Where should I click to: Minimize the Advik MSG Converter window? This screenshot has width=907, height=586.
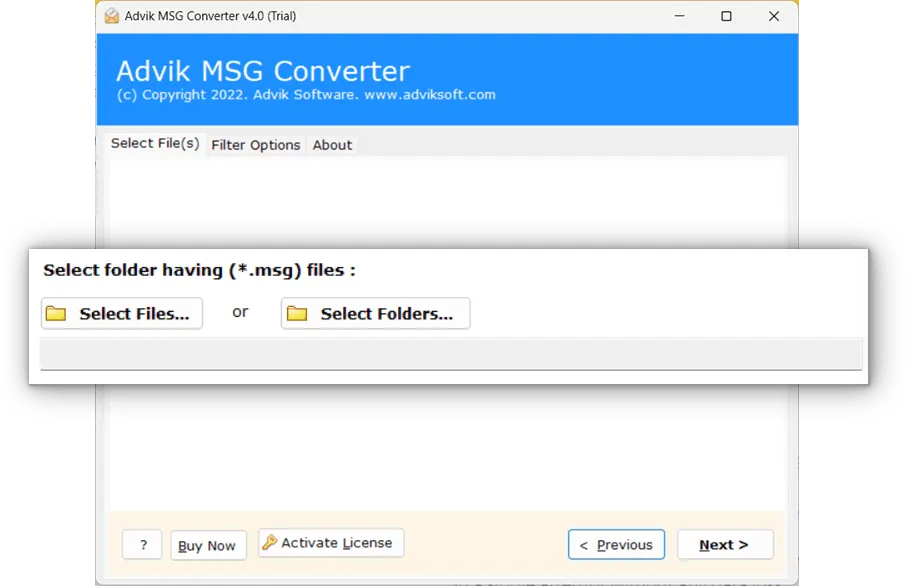pyautogui.click(x=680, y=16)
